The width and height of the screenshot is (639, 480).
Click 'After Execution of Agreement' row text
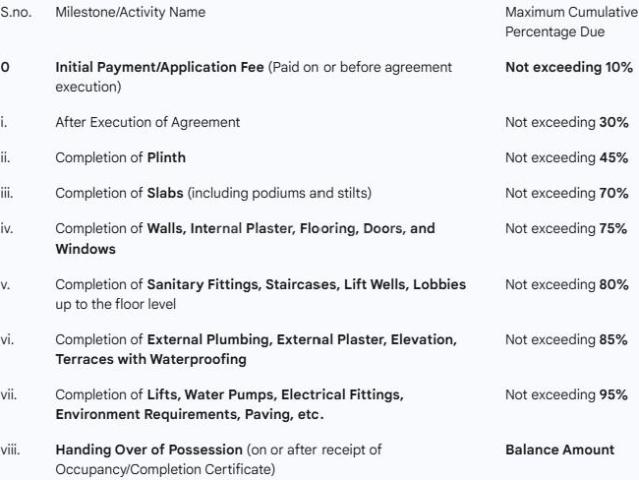click(x=147, y=122)
